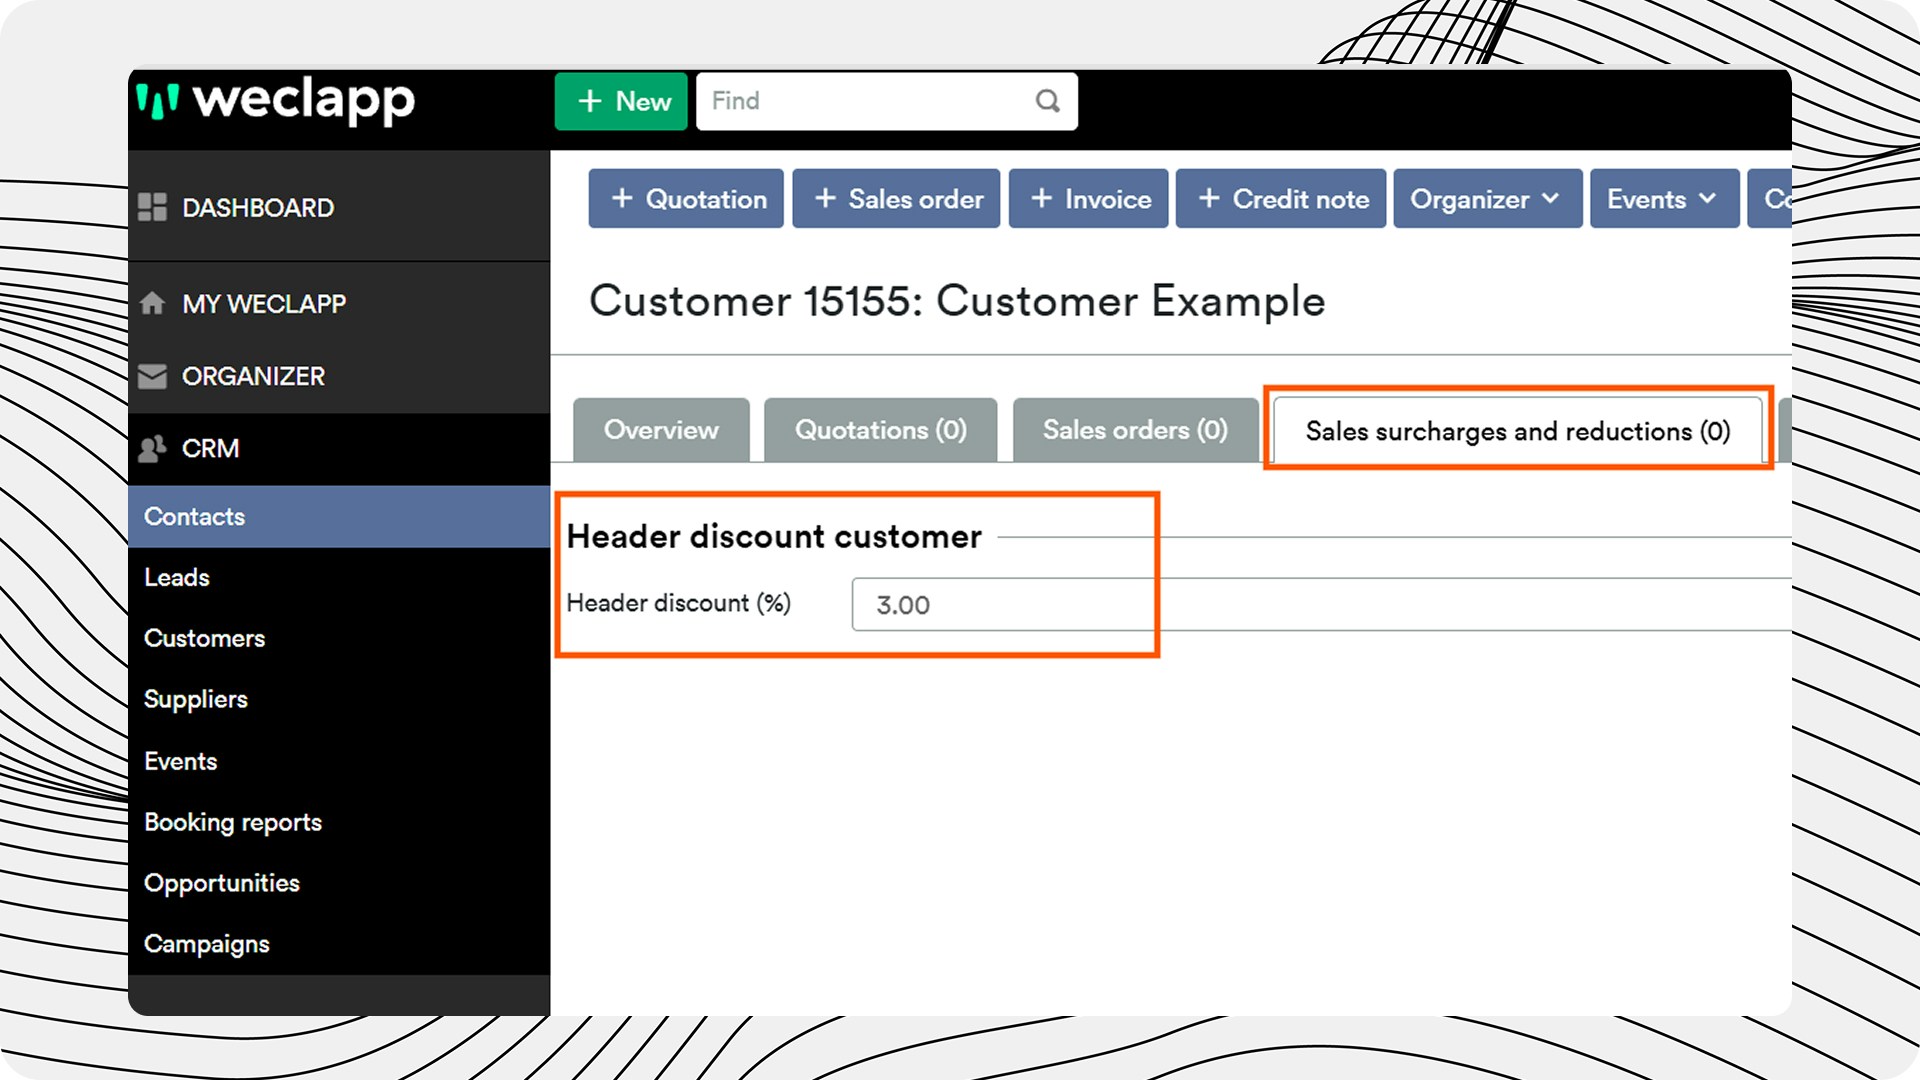
Task: Click the green New button
Action: 621,101
